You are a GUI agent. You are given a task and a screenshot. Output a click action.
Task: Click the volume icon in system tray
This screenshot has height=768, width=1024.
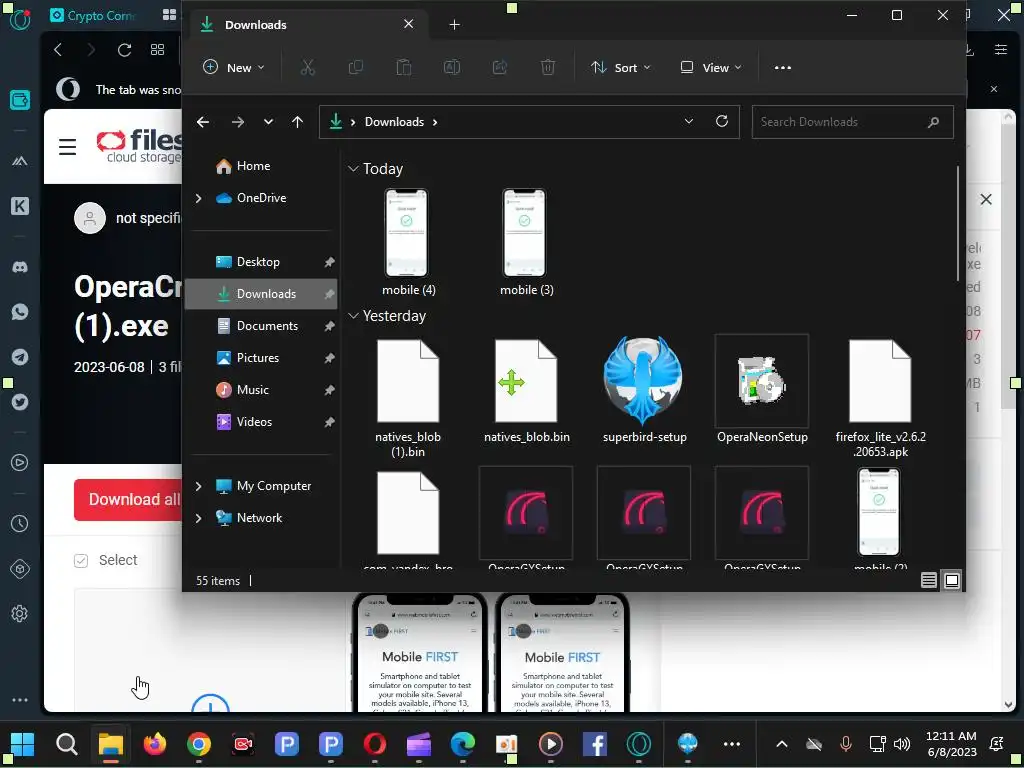pos(902,744)
